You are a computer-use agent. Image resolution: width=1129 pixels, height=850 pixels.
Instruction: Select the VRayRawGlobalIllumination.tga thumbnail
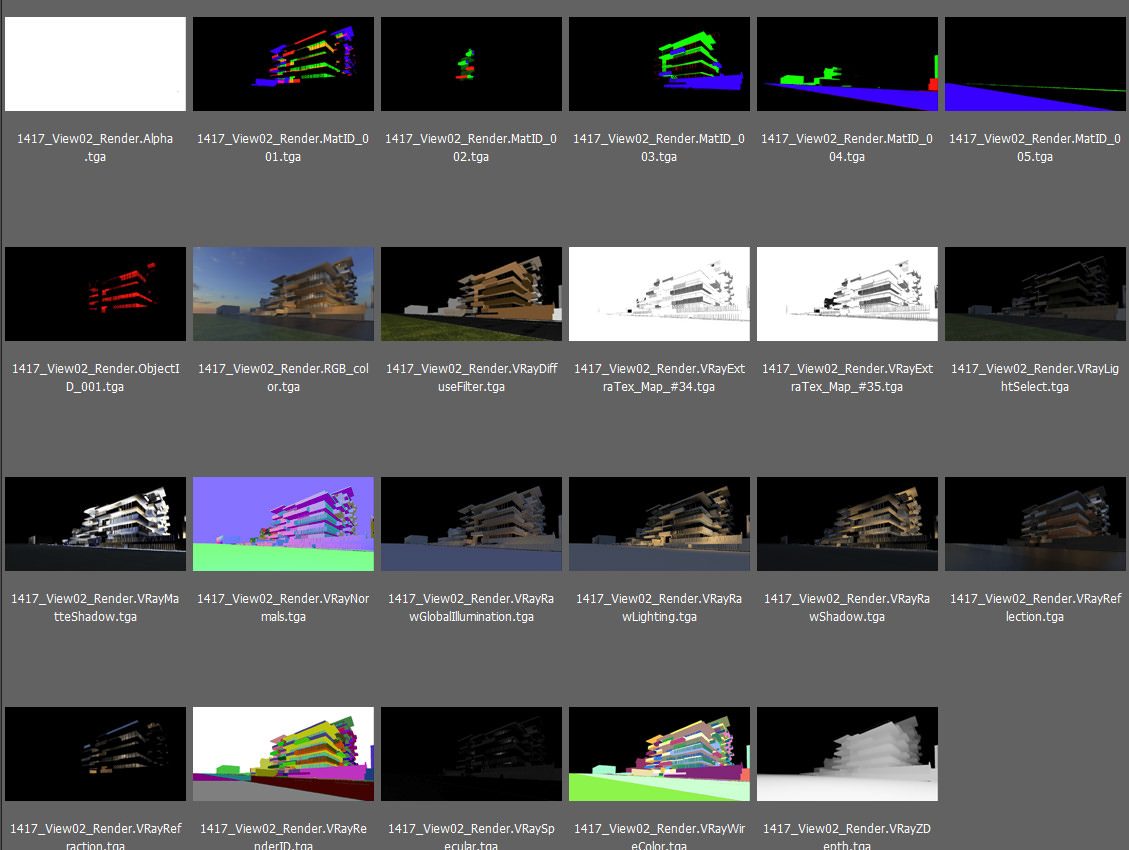(x=471, y=524)
